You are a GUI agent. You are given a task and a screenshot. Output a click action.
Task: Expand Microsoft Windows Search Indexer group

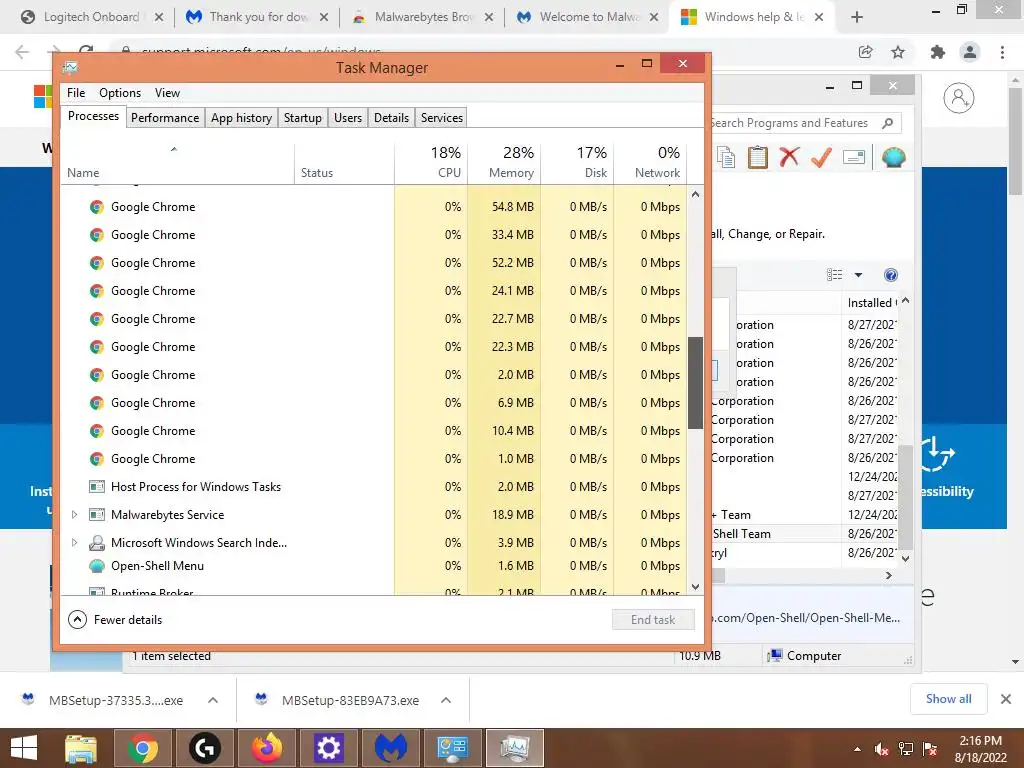(74, 543)
